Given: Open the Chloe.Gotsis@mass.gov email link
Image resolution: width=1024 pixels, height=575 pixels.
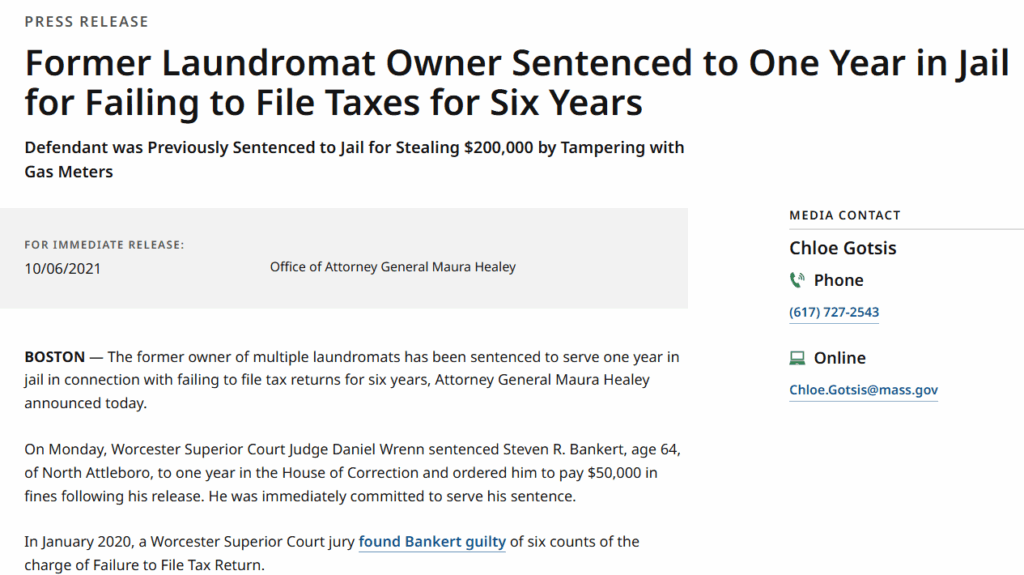Looking at the screenshot, I should point(863,390).
